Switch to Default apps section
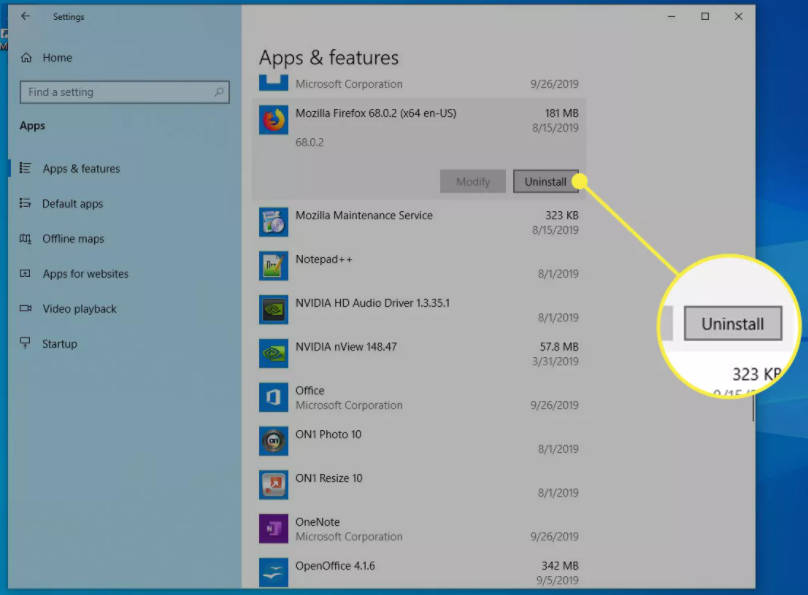 pos(72,204)
